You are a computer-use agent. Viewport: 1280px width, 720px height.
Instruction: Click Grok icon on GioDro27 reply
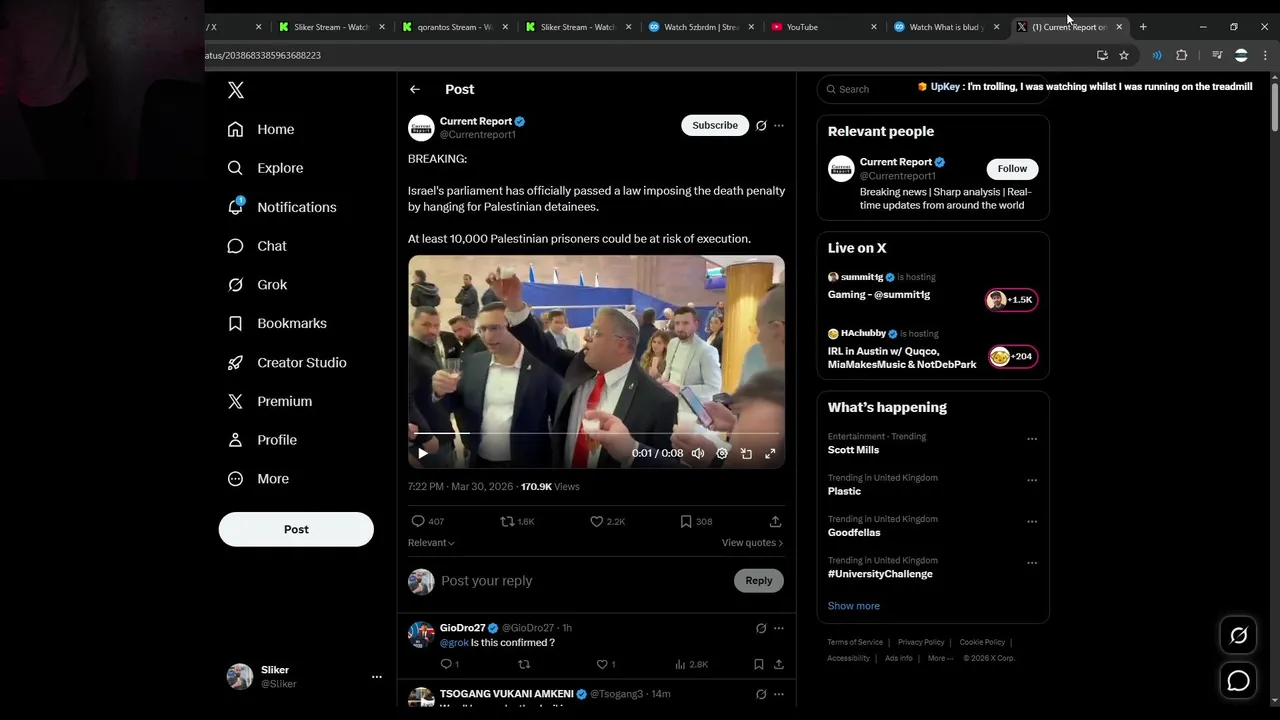pyautogui.click(x=761, y=628)
